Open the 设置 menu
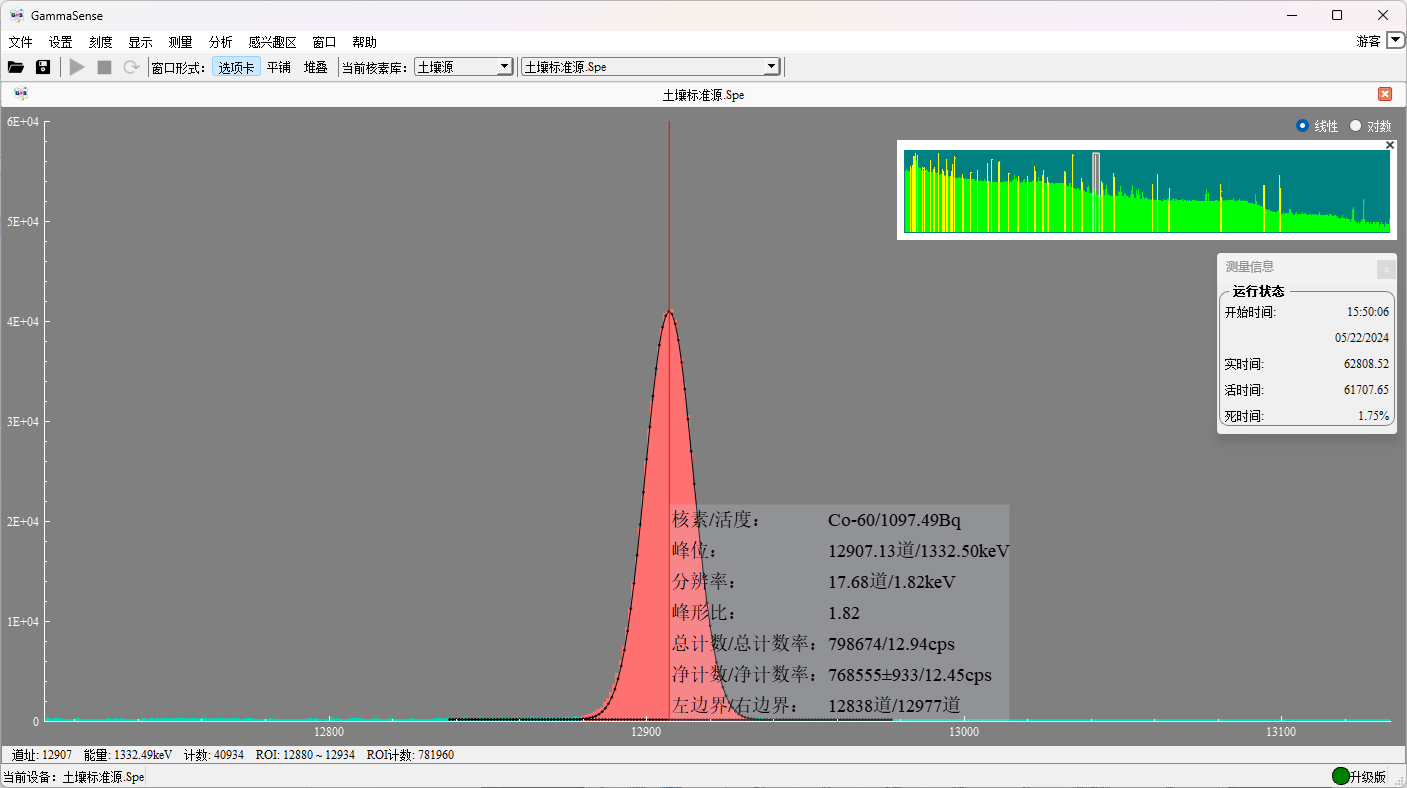 (x=61, y=42)
